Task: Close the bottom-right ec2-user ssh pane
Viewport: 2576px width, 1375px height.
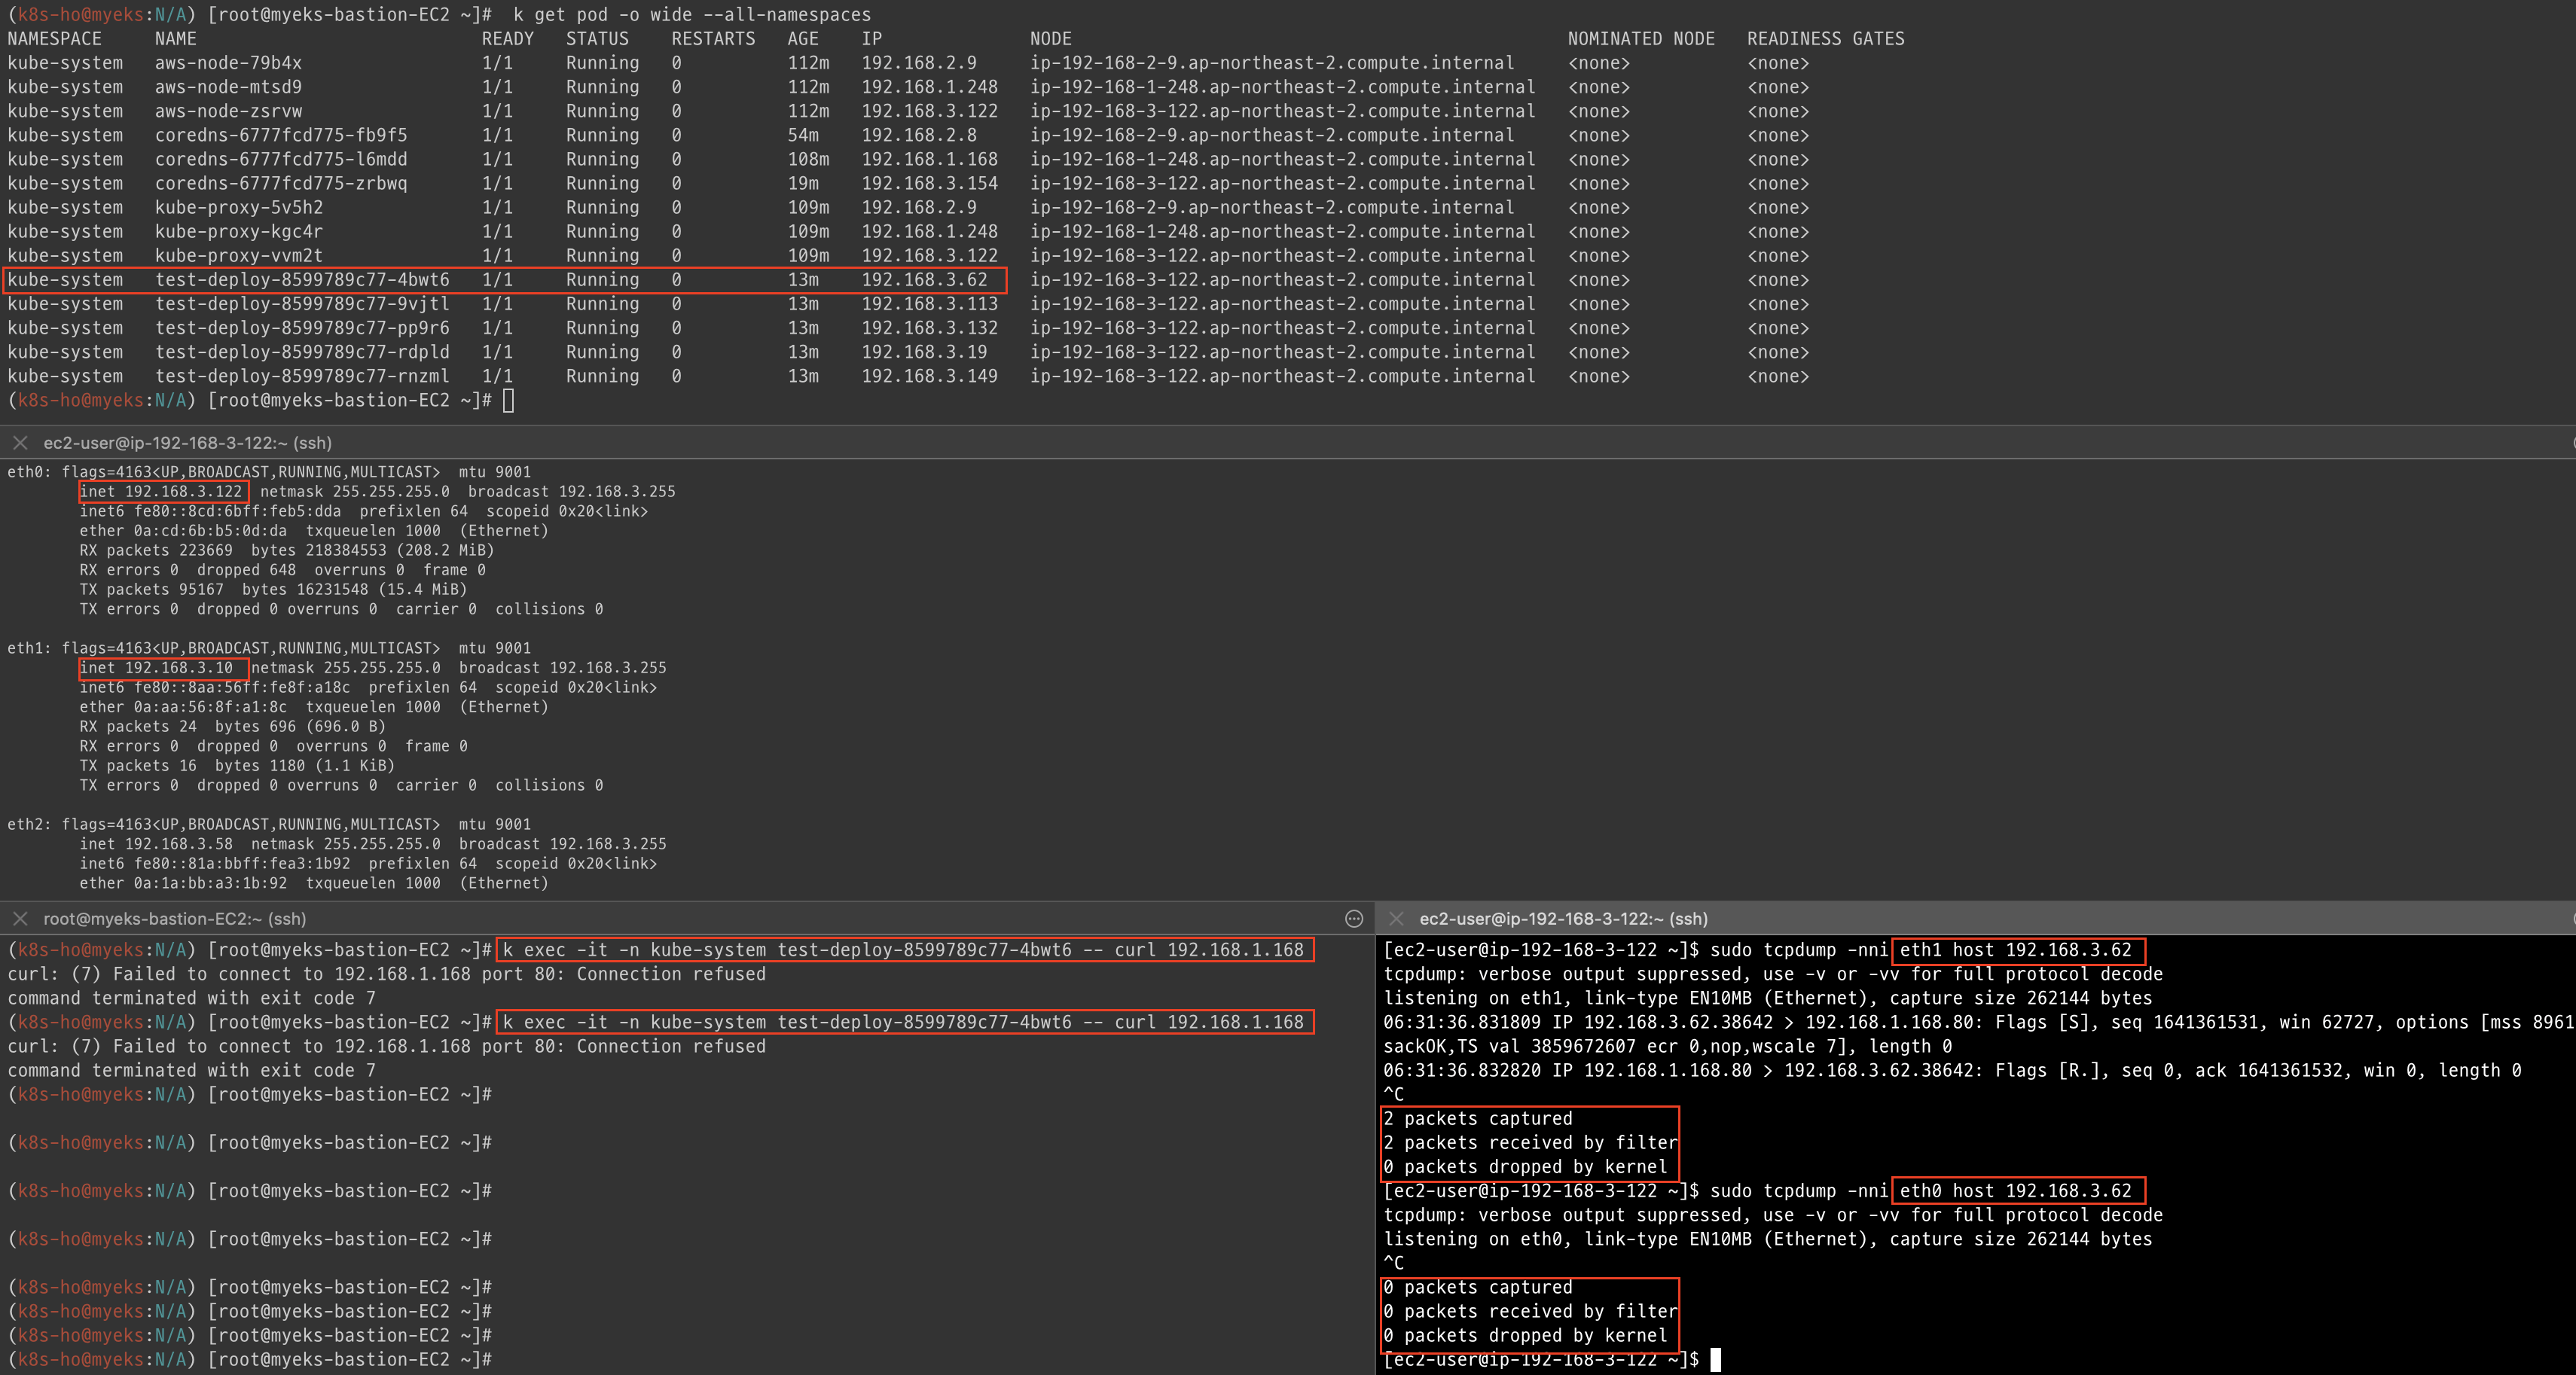Action: (x=1397, y=918)
